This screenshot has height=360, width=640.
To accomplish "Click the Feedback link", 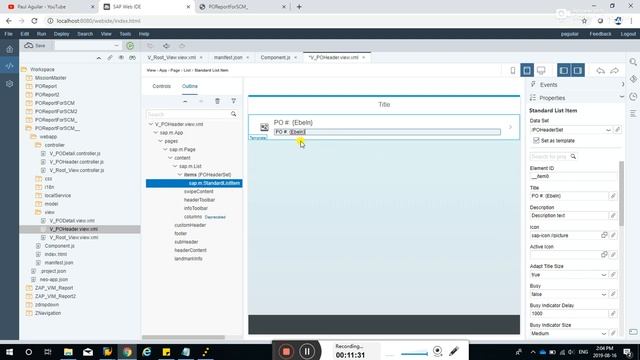I will pos(600,34).
